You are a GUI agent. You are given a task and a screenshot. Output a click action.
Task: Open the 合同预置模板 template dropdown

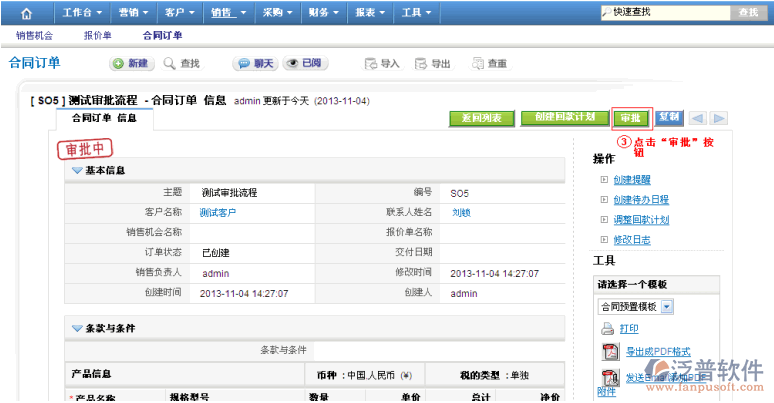coord(667,306)
